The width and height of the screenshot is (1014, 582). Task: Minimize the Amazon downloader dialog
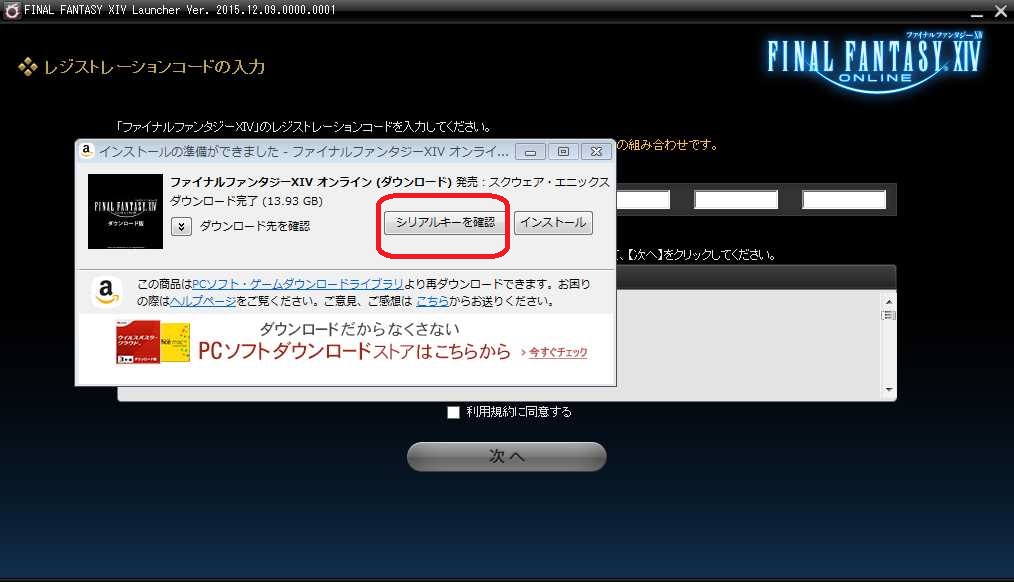click(530, 152)
